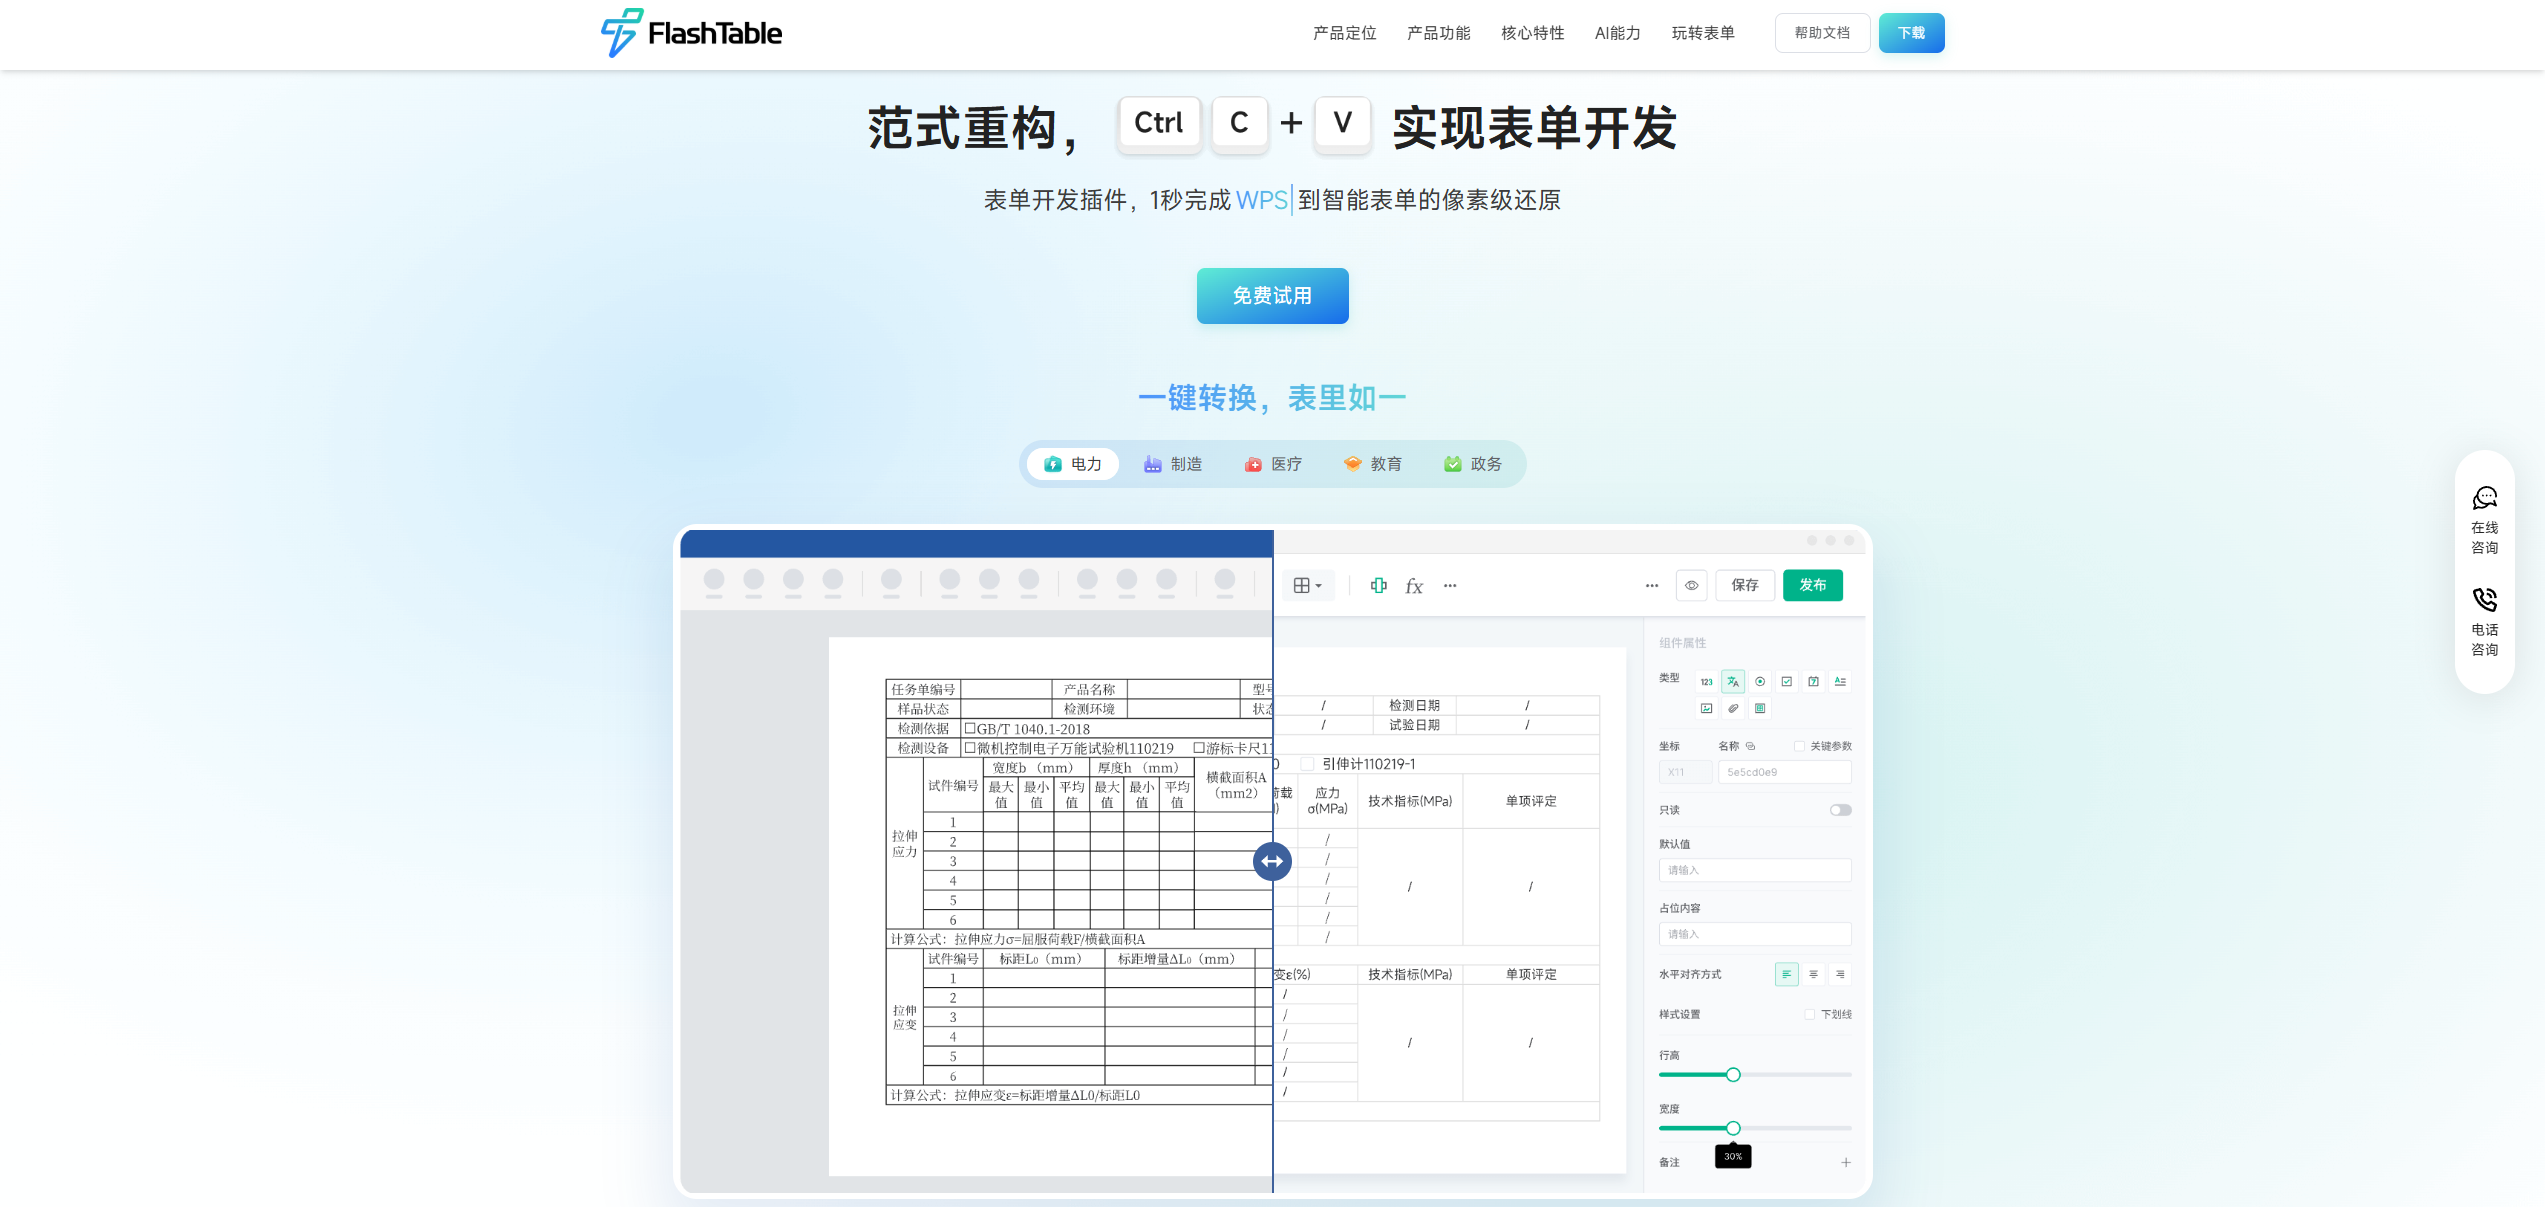The width and height of the screenshot is (2545, 1207).
Task: Click the 任务单编号 cell in document
Action: 923,689
